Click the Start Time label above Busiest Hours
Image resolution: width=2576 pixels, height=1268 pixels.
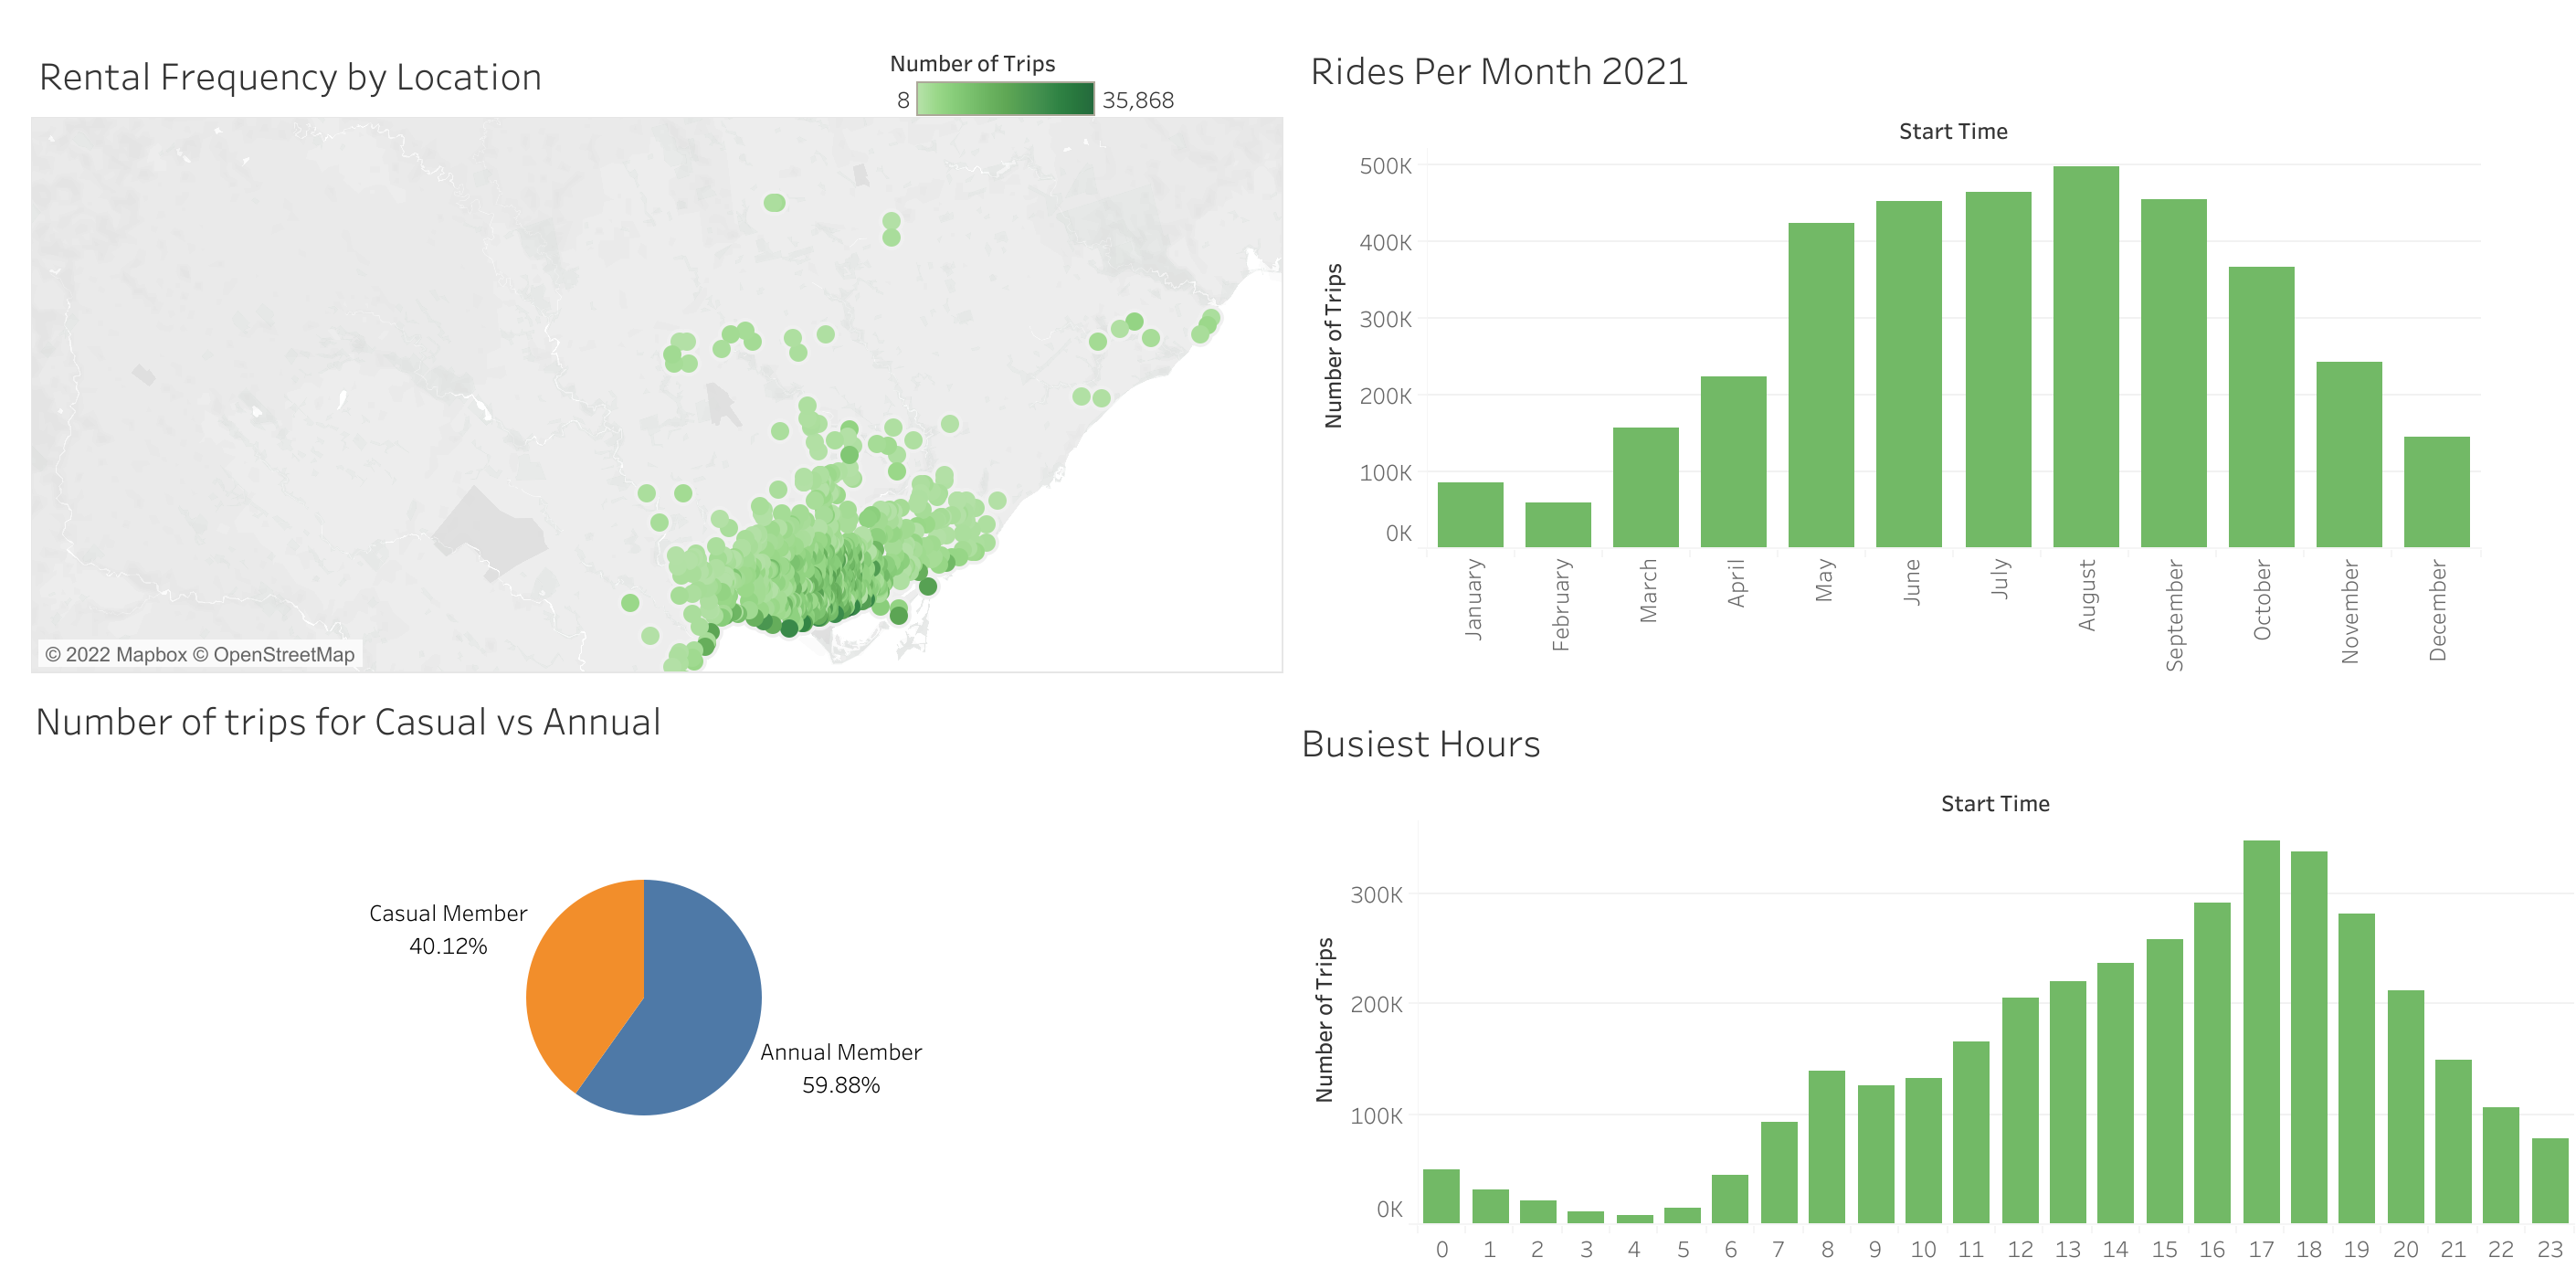pos(1993,803)
